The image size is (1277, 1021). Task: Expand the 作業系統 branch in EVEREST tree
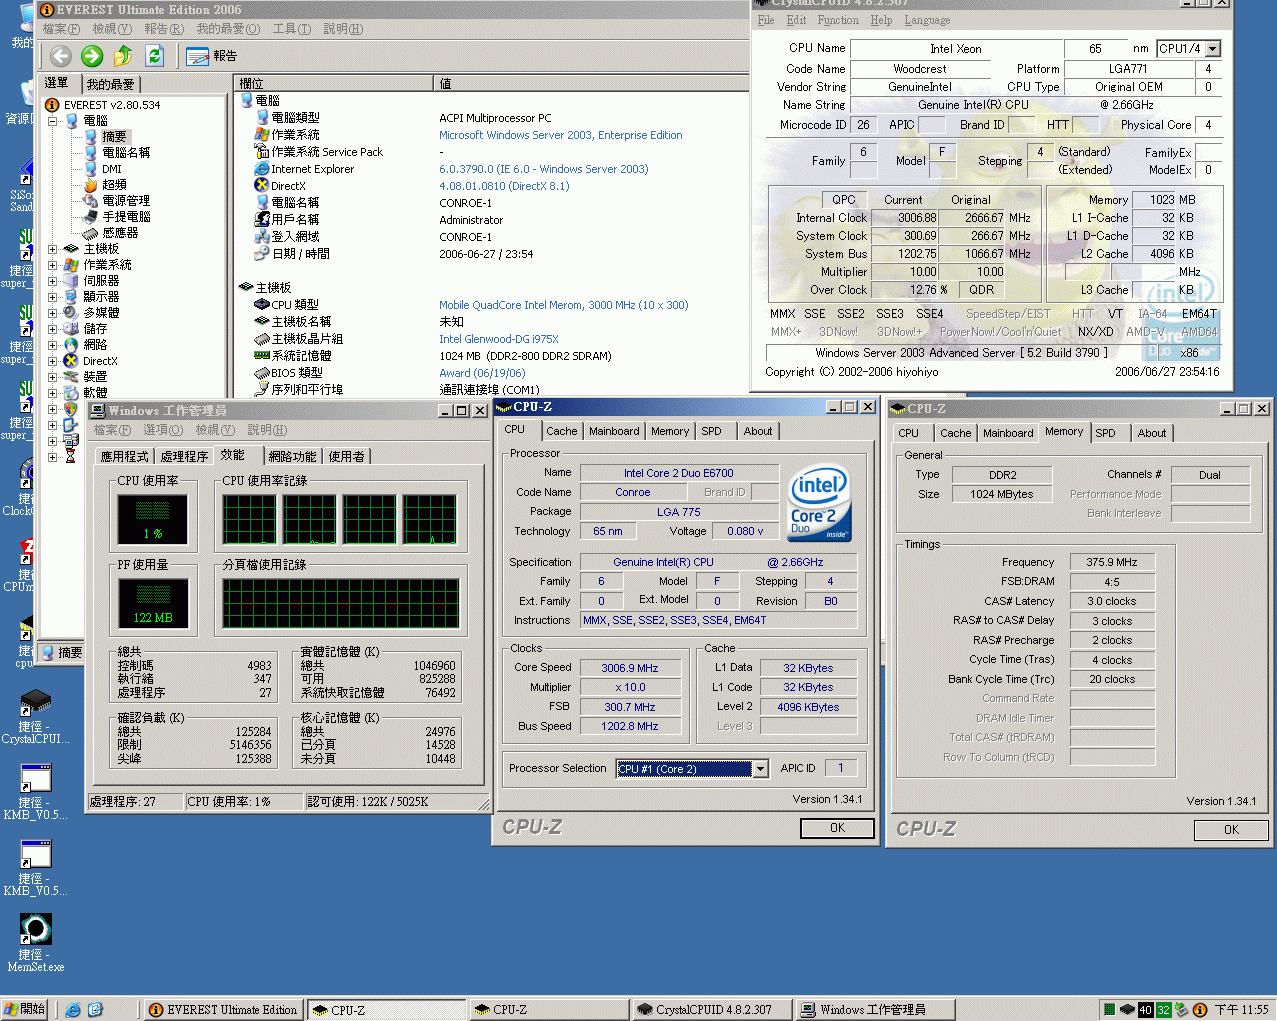[x=53, y=265]
